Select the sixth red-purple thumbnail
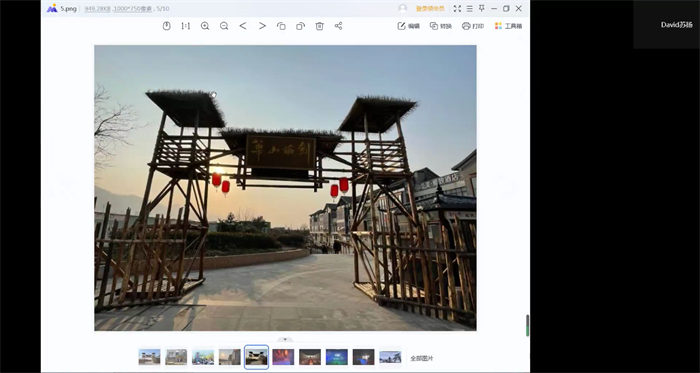 coord(283,357)
